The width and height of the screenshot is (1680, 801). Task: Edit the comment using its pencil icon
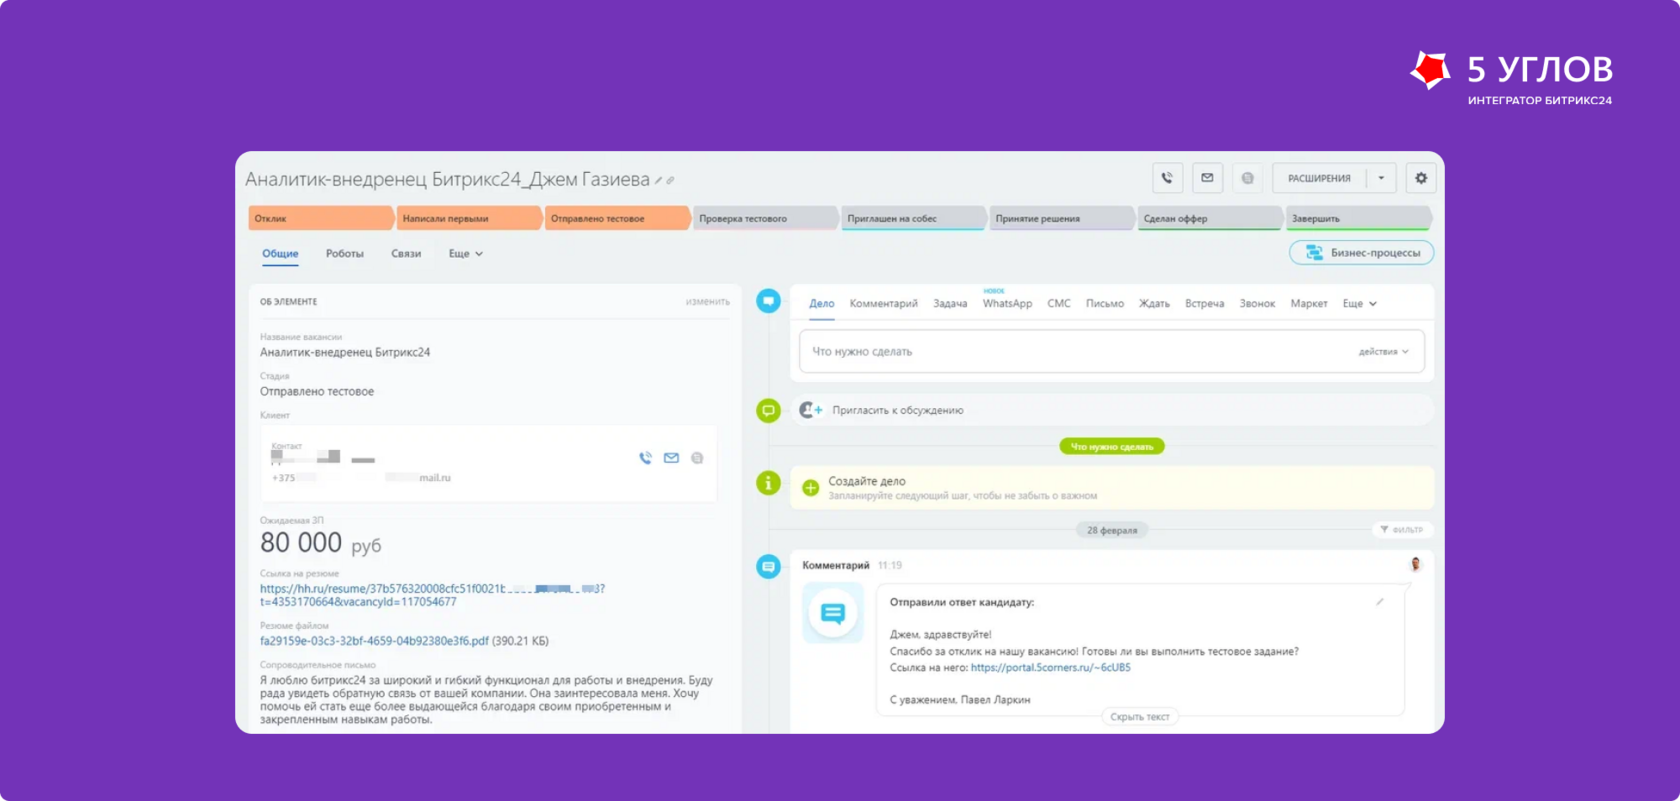point(1380,602)
